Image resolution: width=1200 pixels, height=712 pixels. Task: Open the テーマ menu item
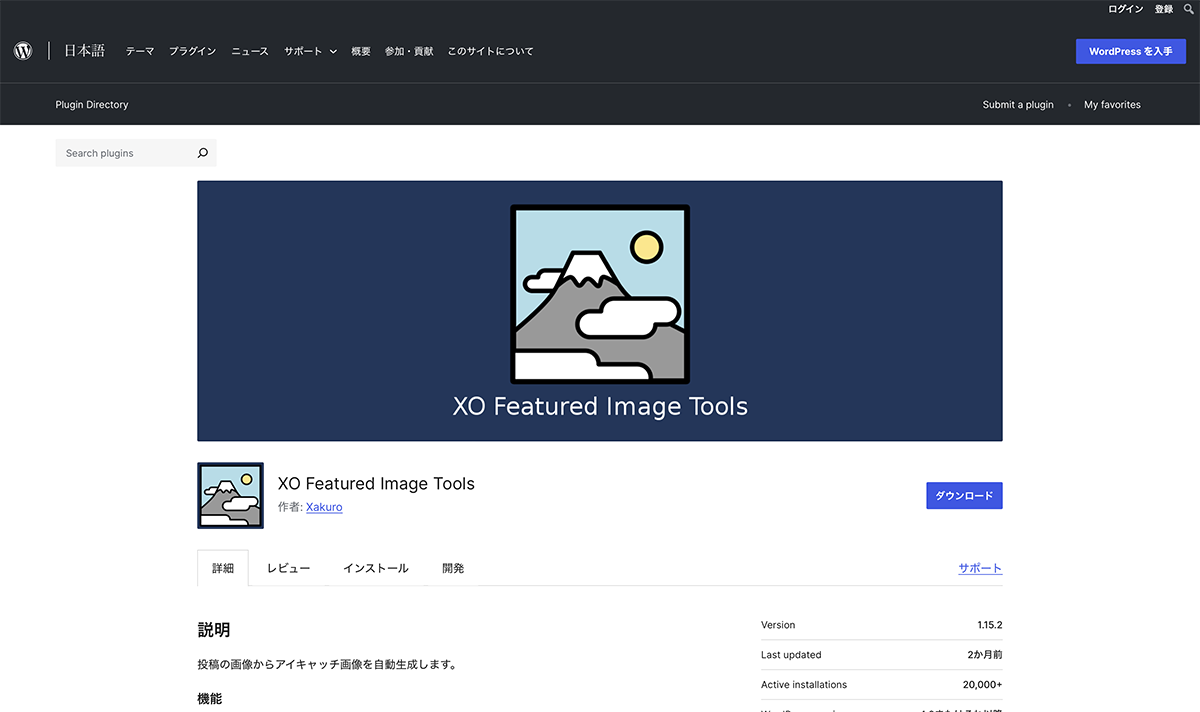pos(140,51)
